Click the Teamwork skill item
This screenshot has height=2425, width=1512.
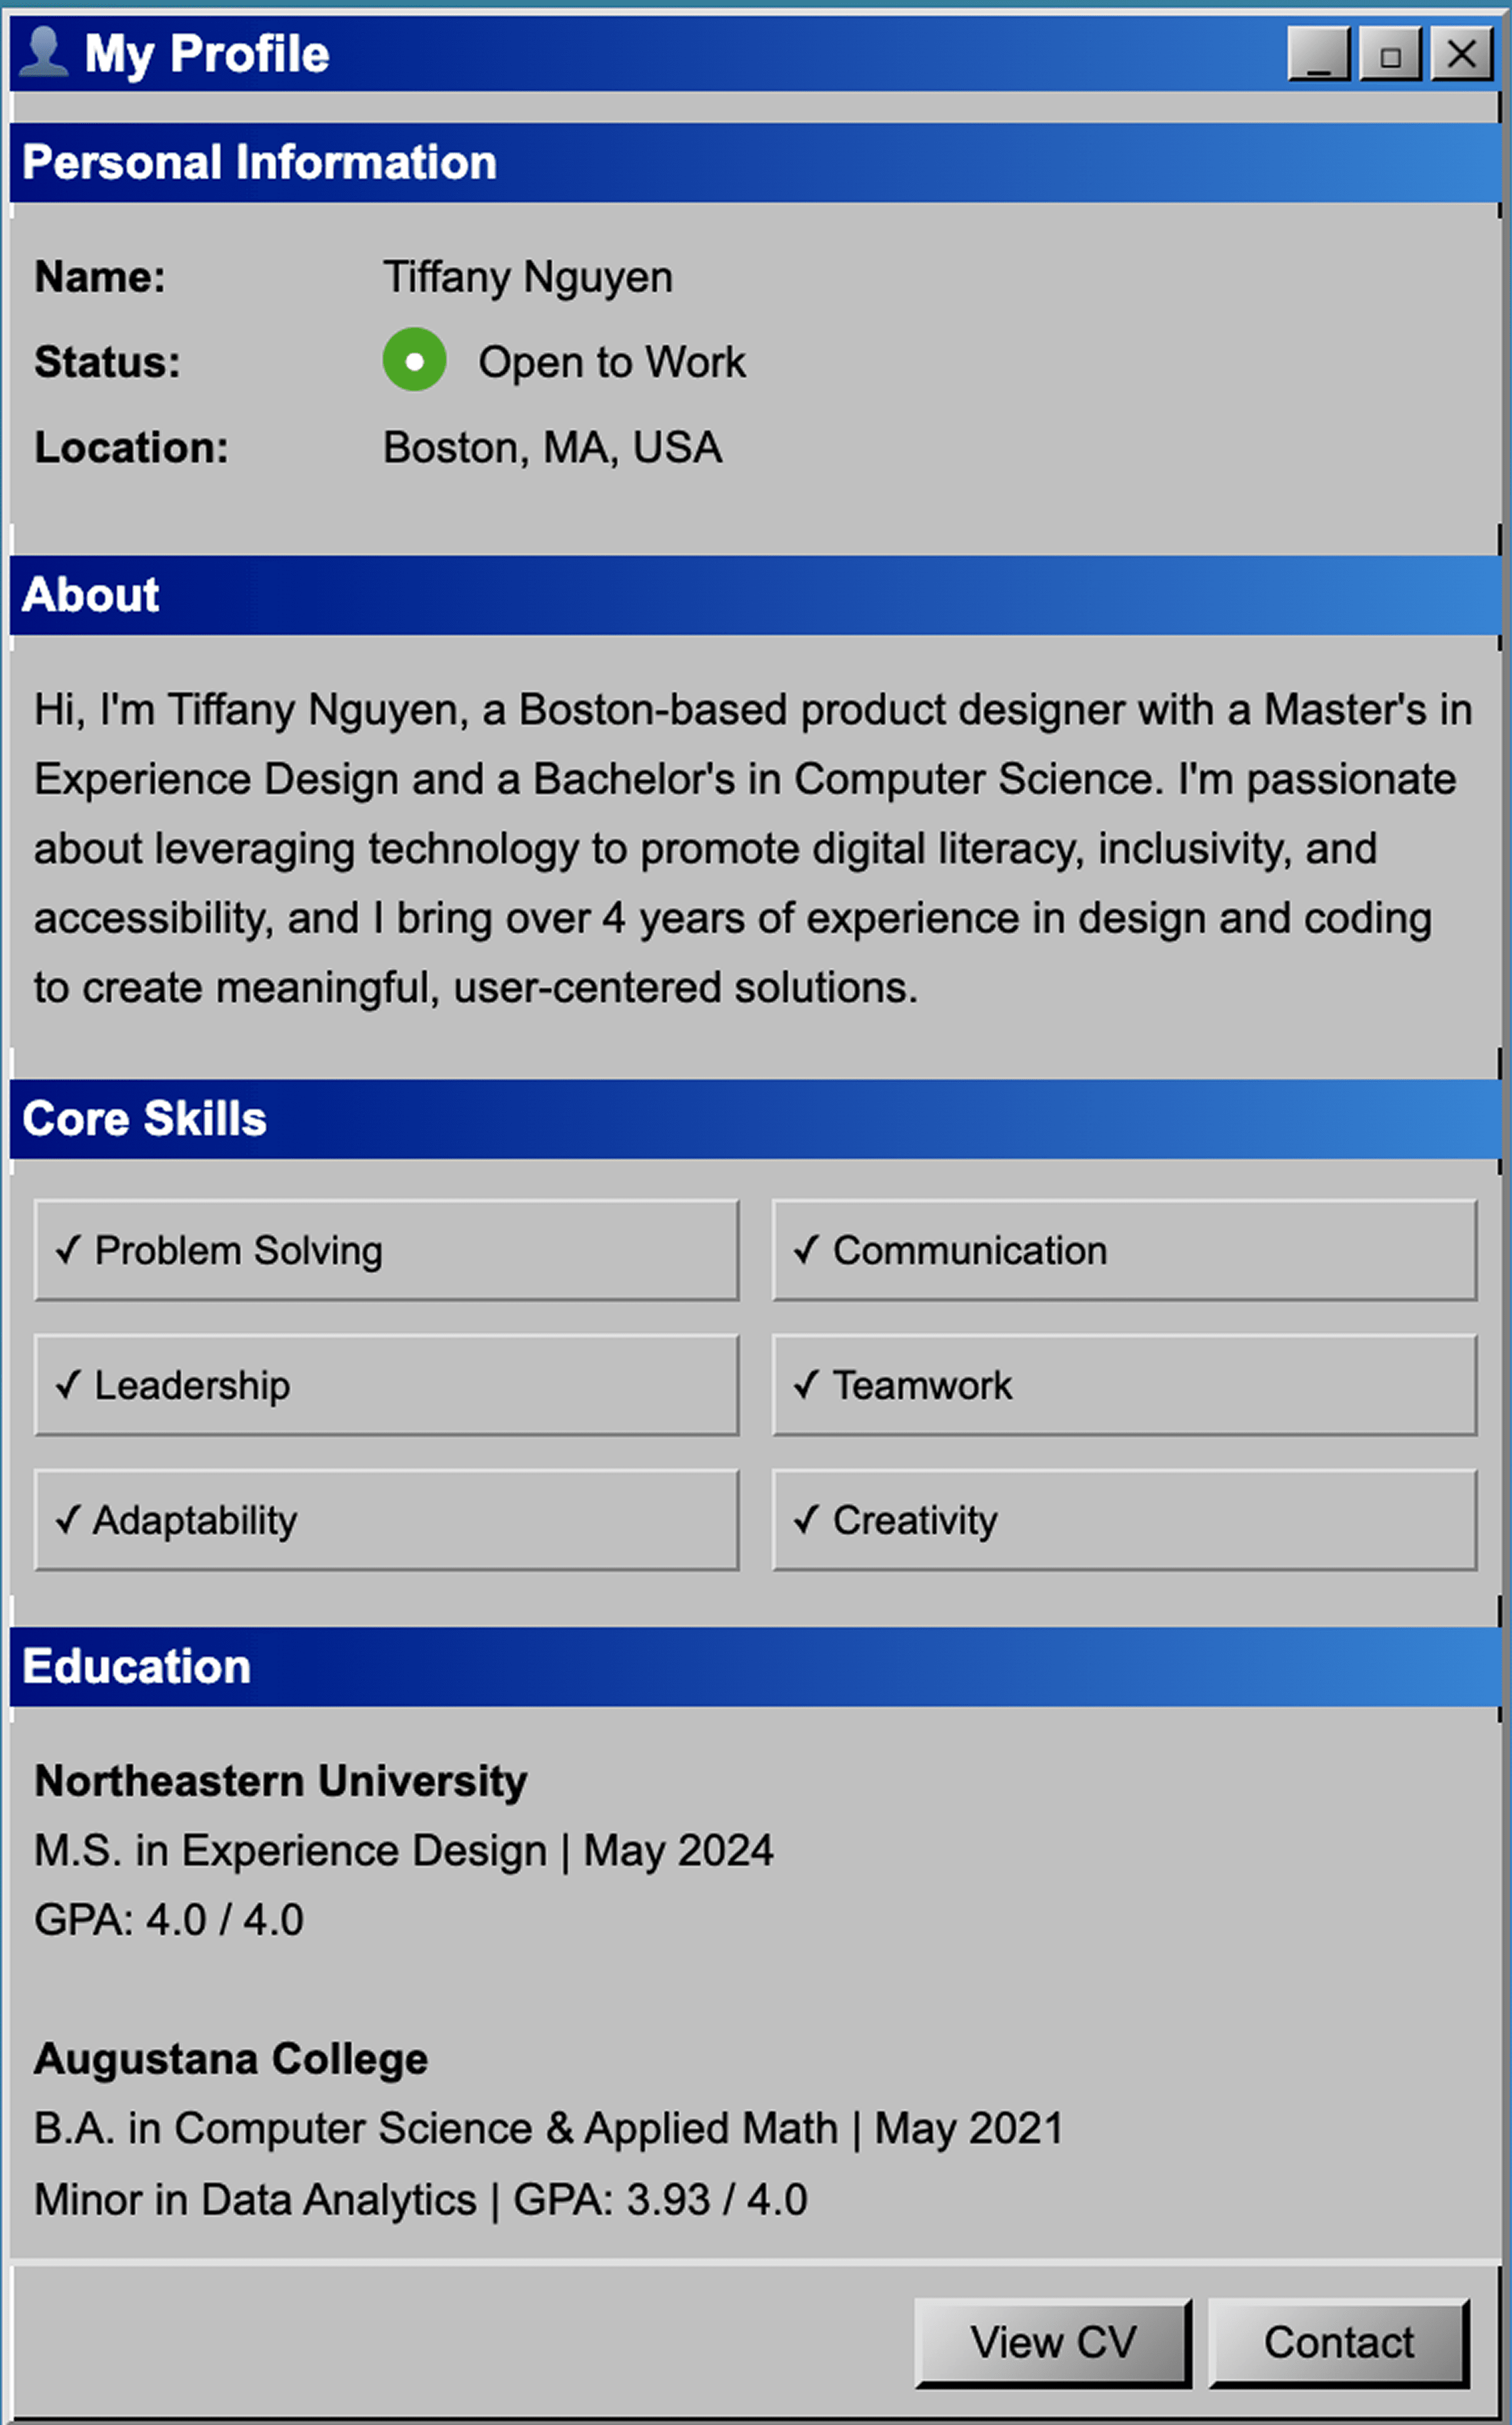tap(1124, 1385)
